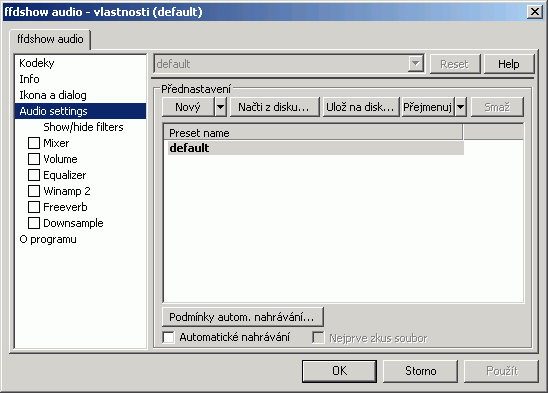Click the Přejmenuj button

[x=428, y=107]
